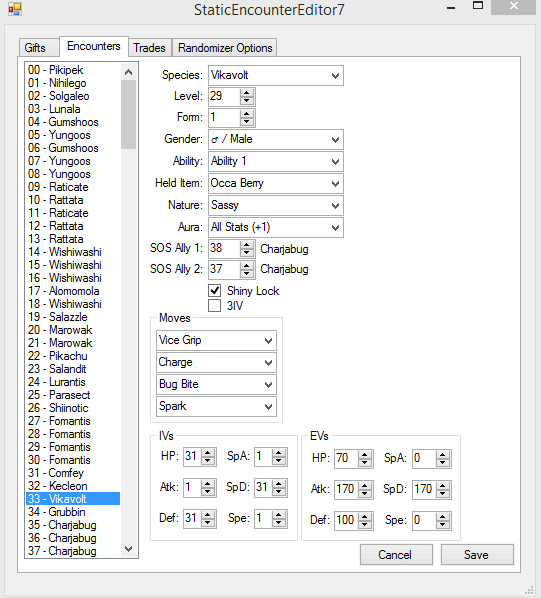Screen dimensions: 541x598
Task: Select list entry 31 - Comfey
Action: (x=72, y=473)
